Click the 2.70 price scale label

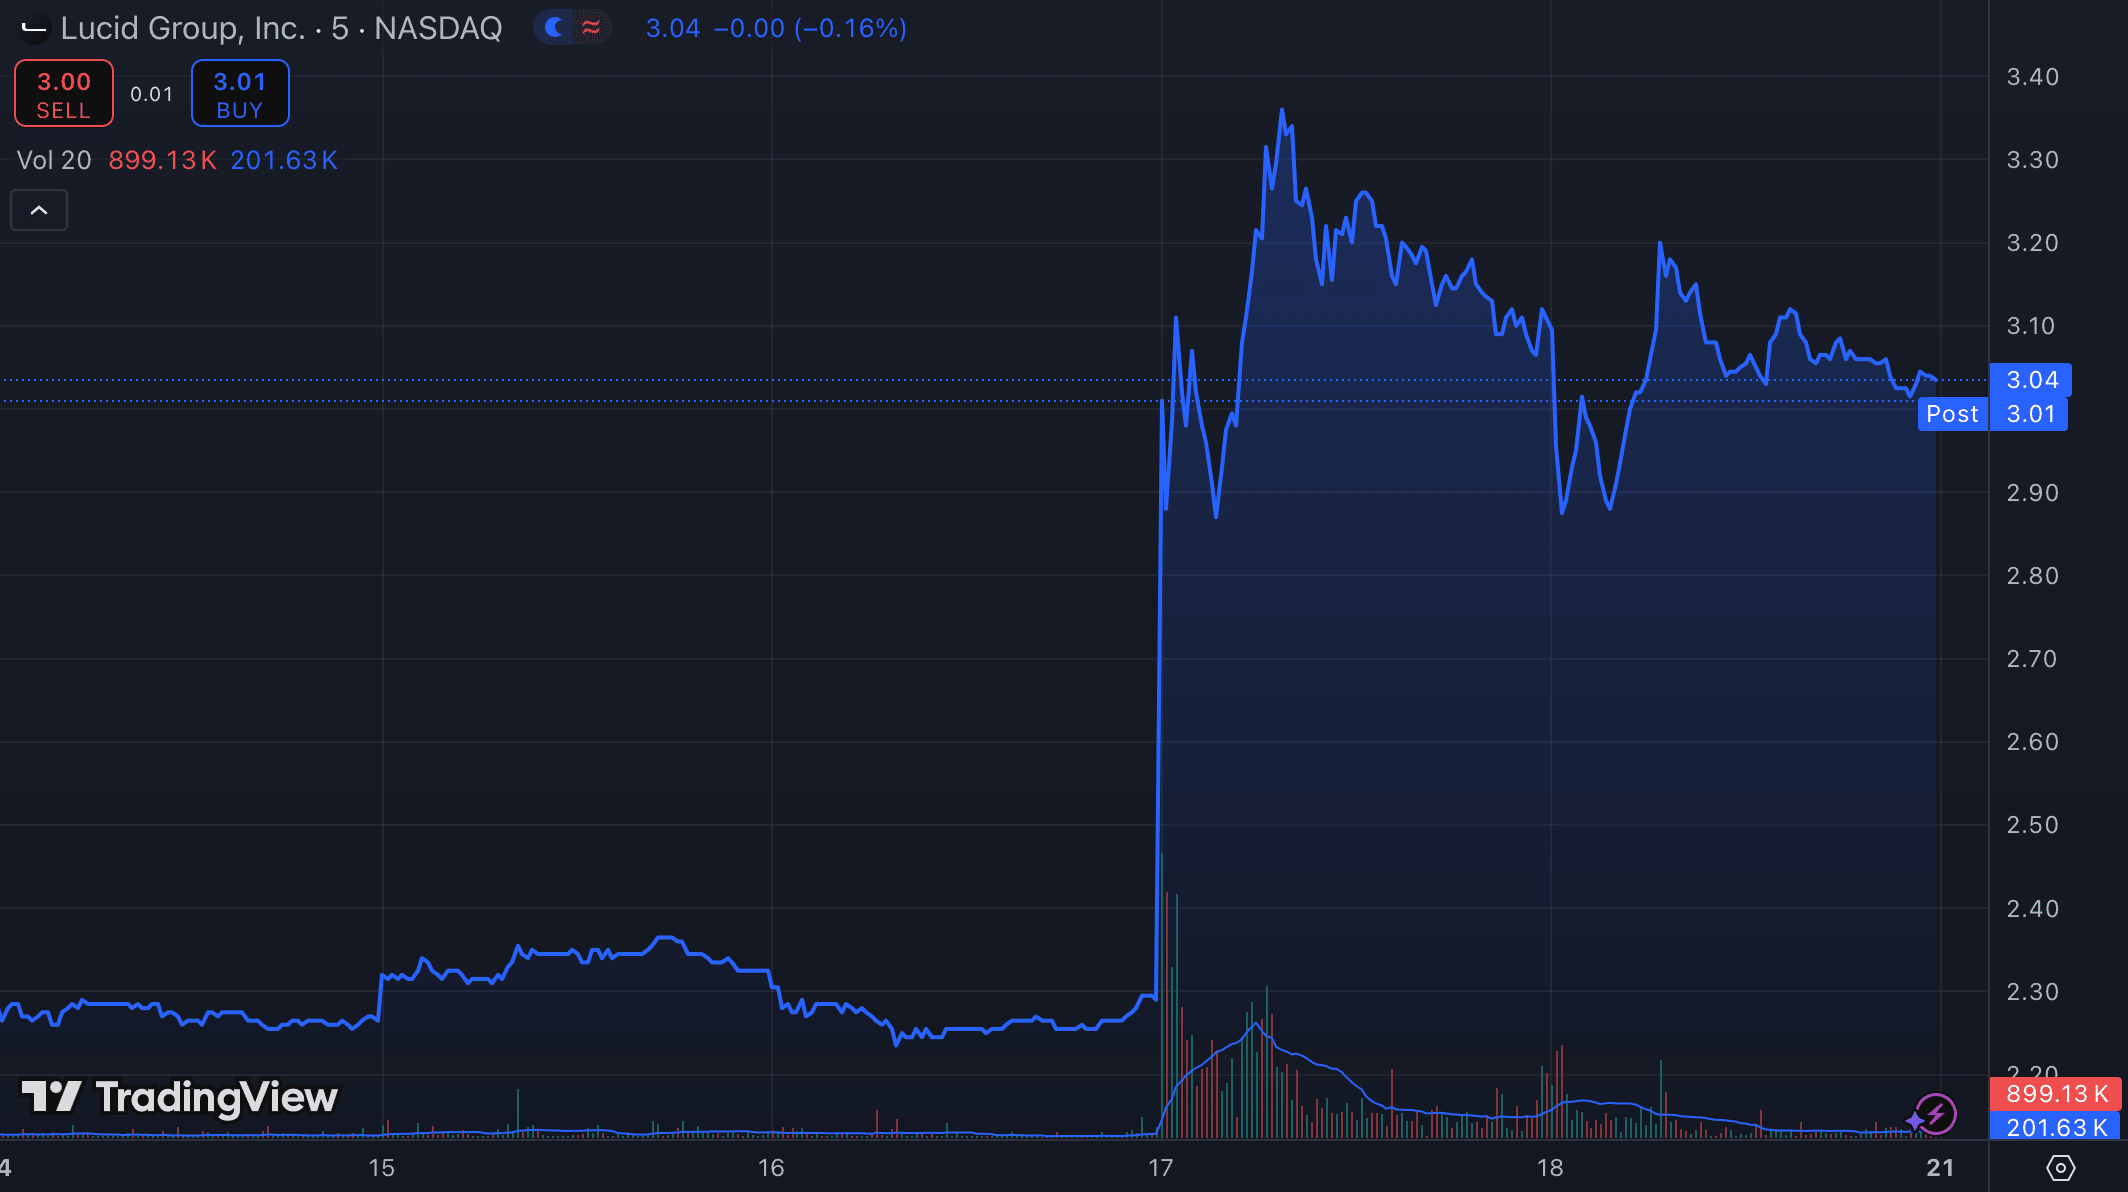tap(2033, 658)
